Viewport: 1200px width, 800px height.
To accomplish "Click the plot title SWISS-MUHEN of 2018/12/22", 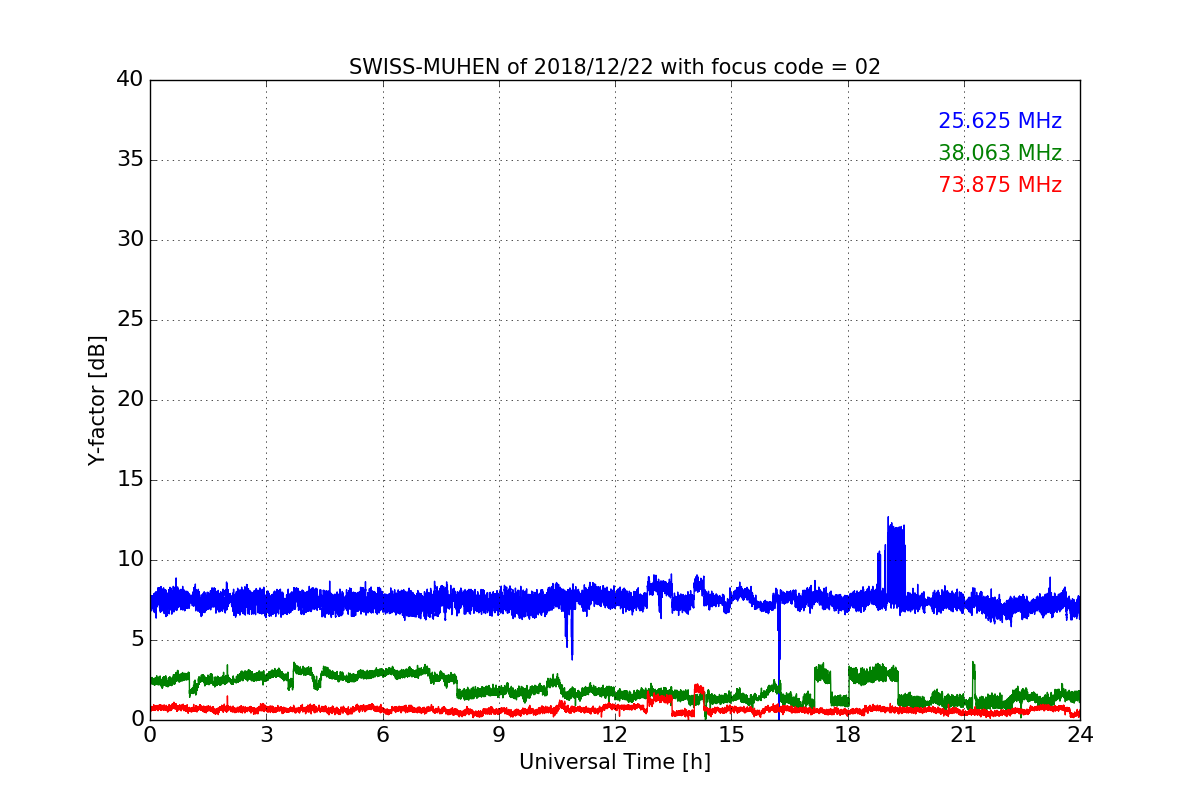I will coord(614,67).
